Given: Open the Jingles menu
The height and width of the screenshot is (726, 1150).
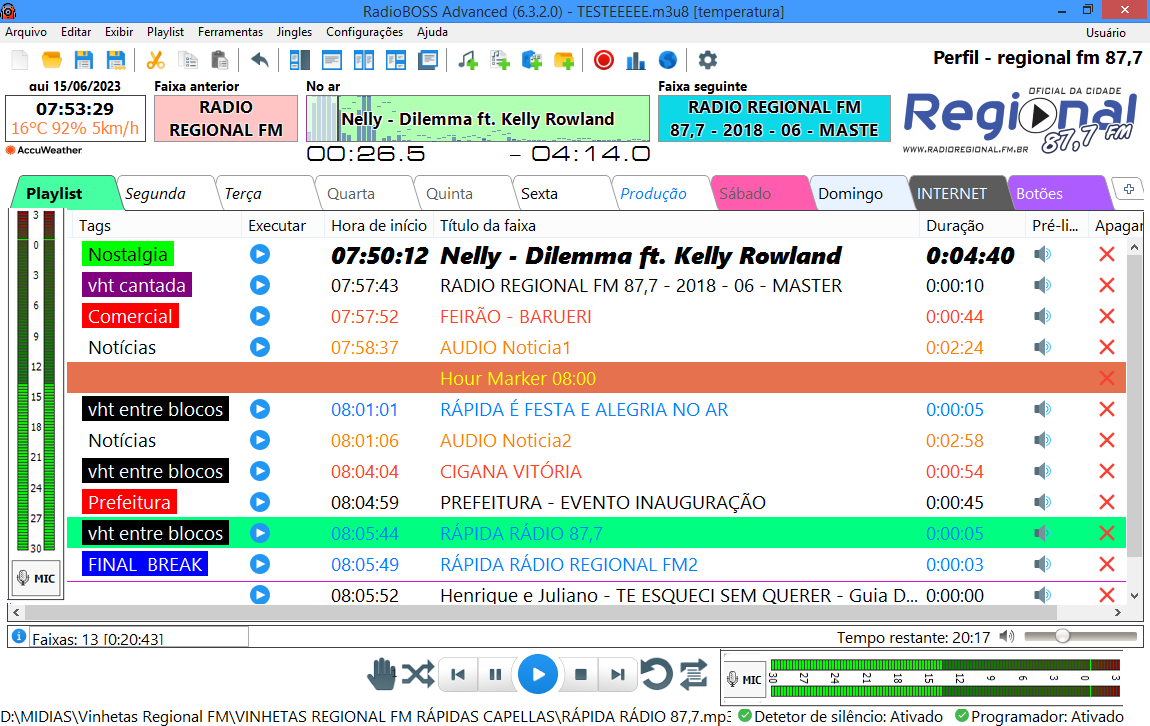Looking at the screenshot, I should point(294,32).
